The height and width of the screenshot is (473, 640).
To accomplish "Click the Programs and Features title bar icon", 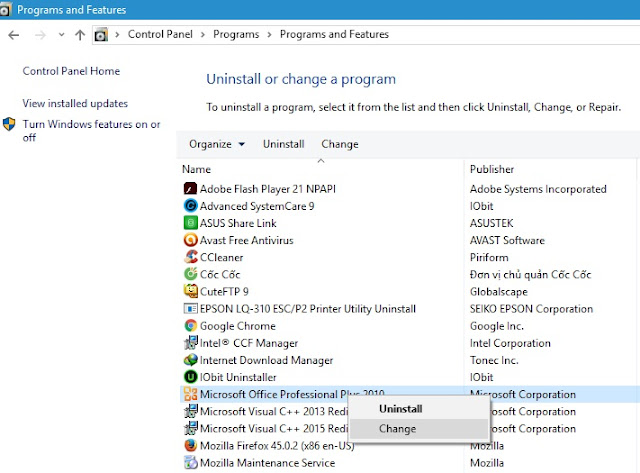I will 4,10.
